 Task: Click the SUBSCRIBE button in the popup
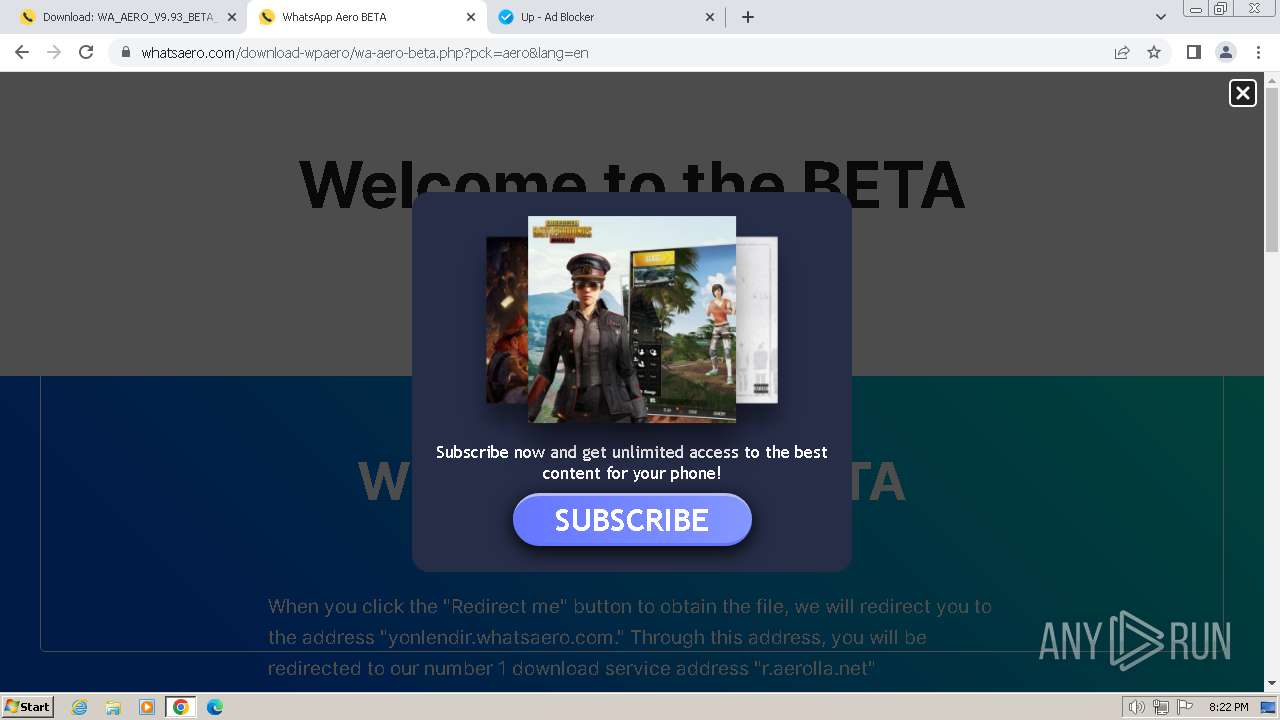632,520
